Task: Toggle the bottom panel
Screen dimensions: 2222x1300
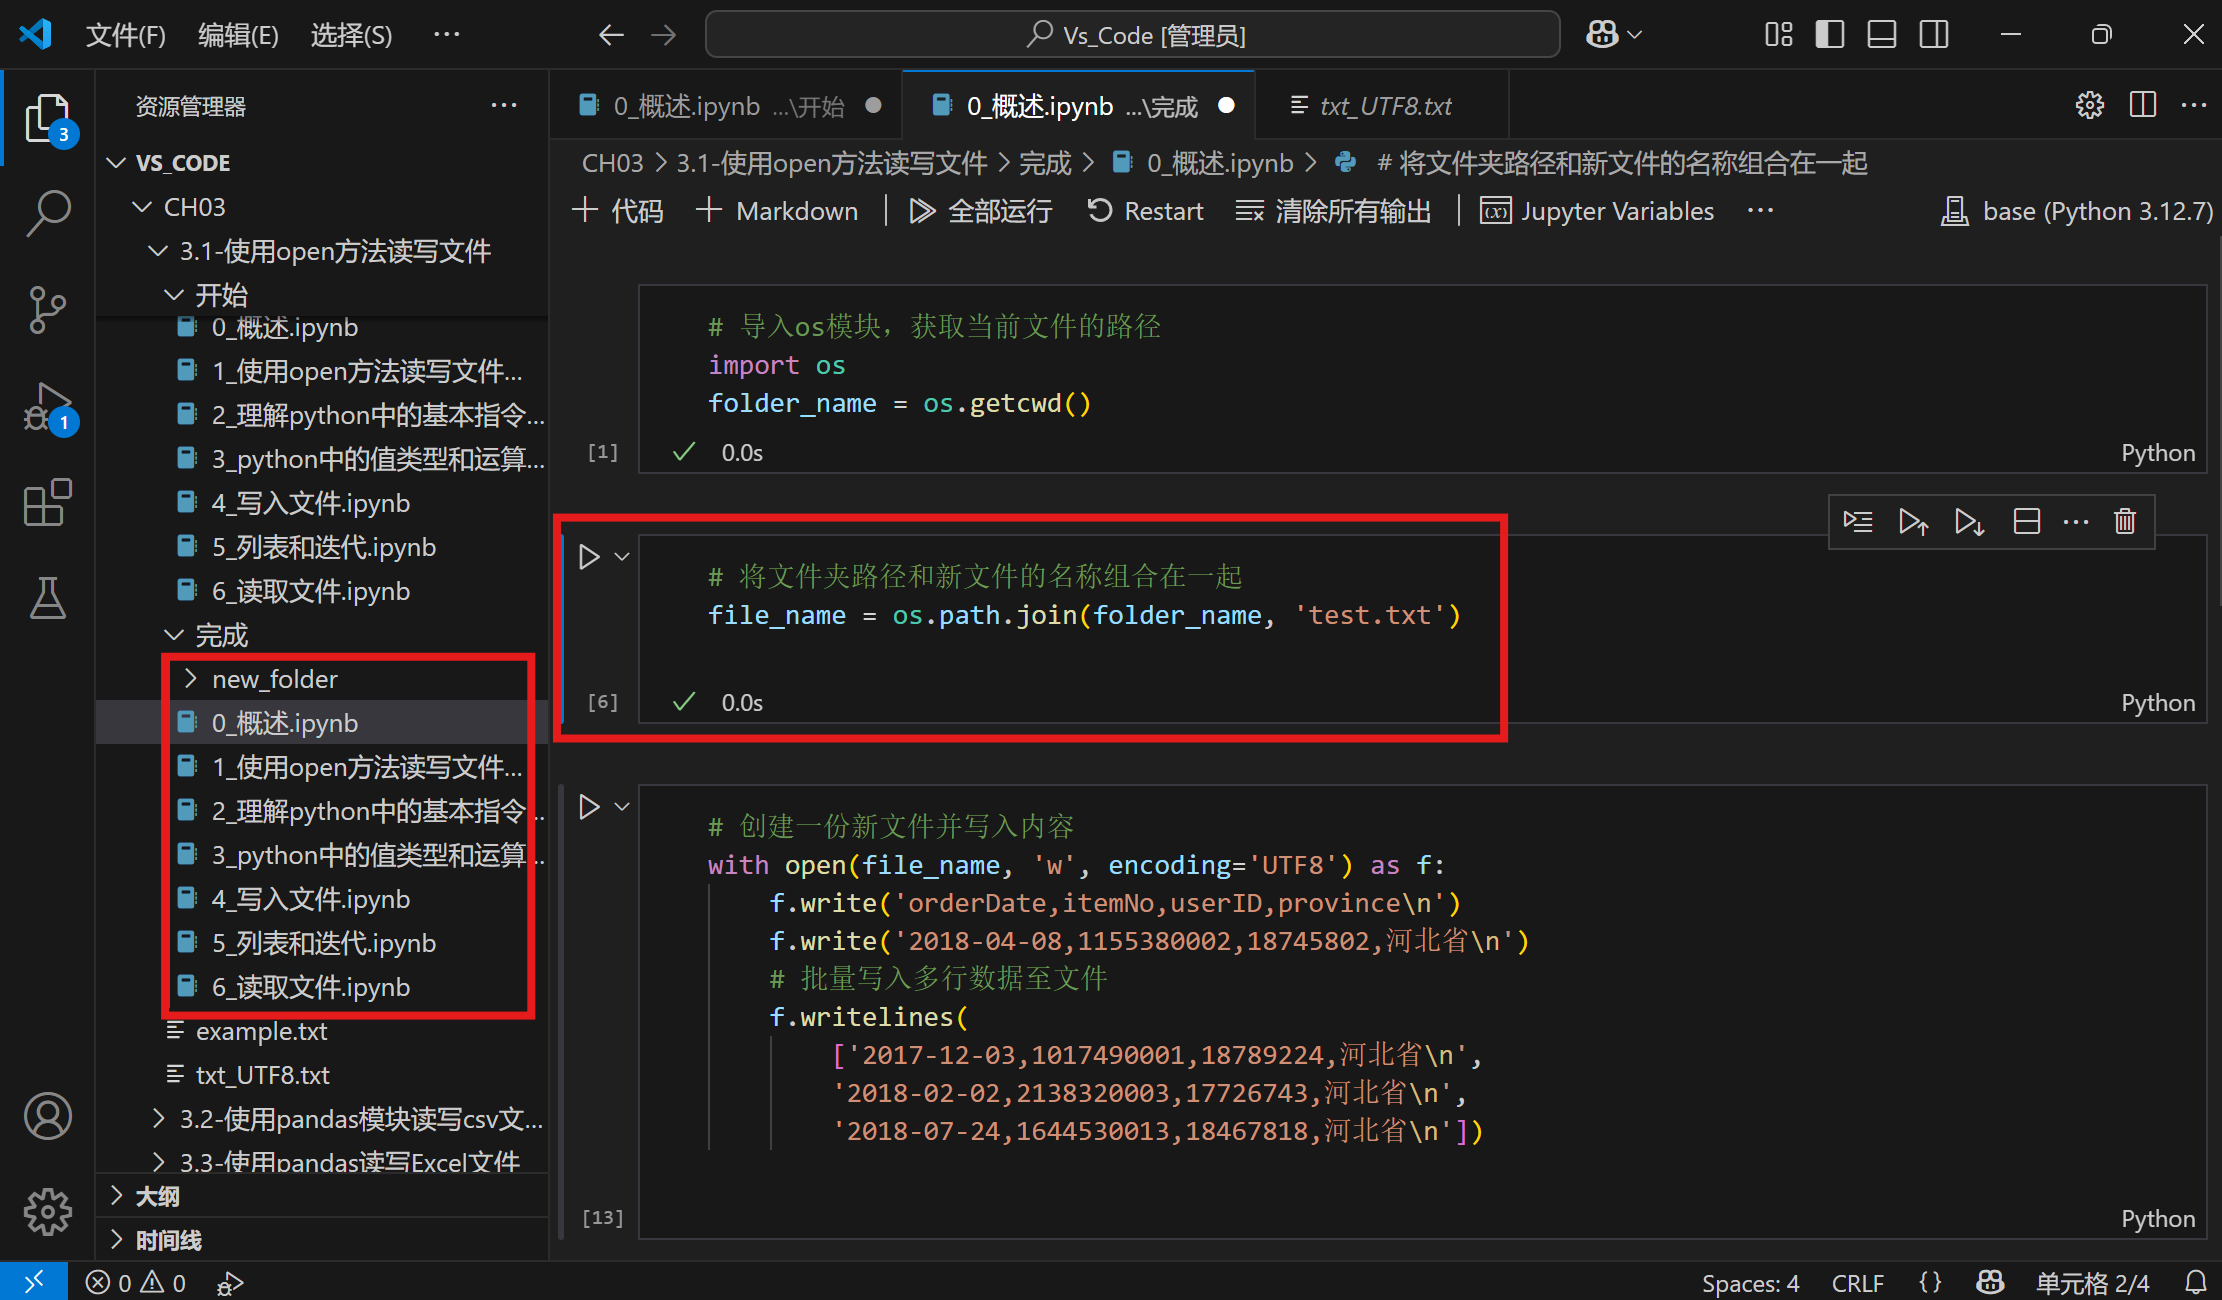Action: (x=1882, y=35)
